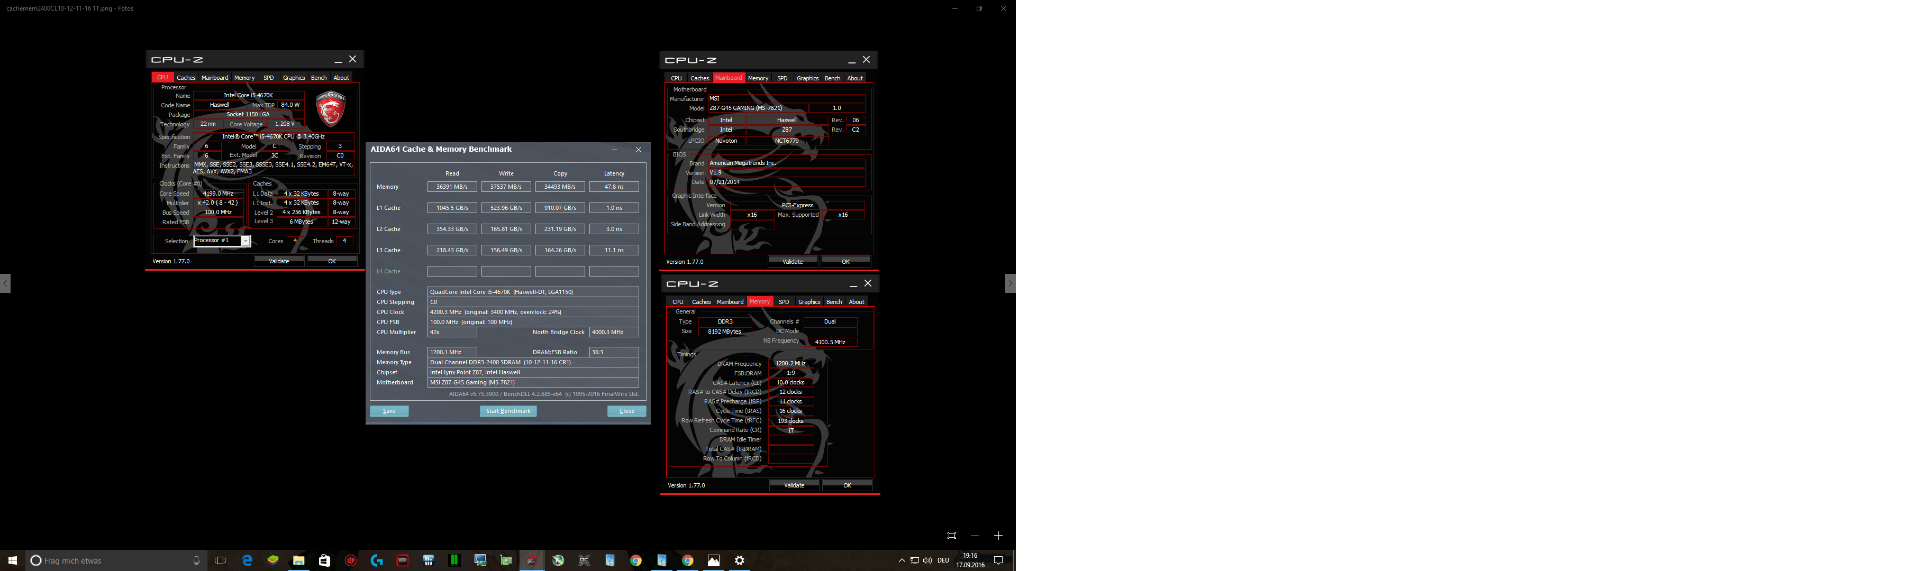Click the Cortana microphone icon
This screenshot has width=1920, height=571.
click(x=197, y=561)
